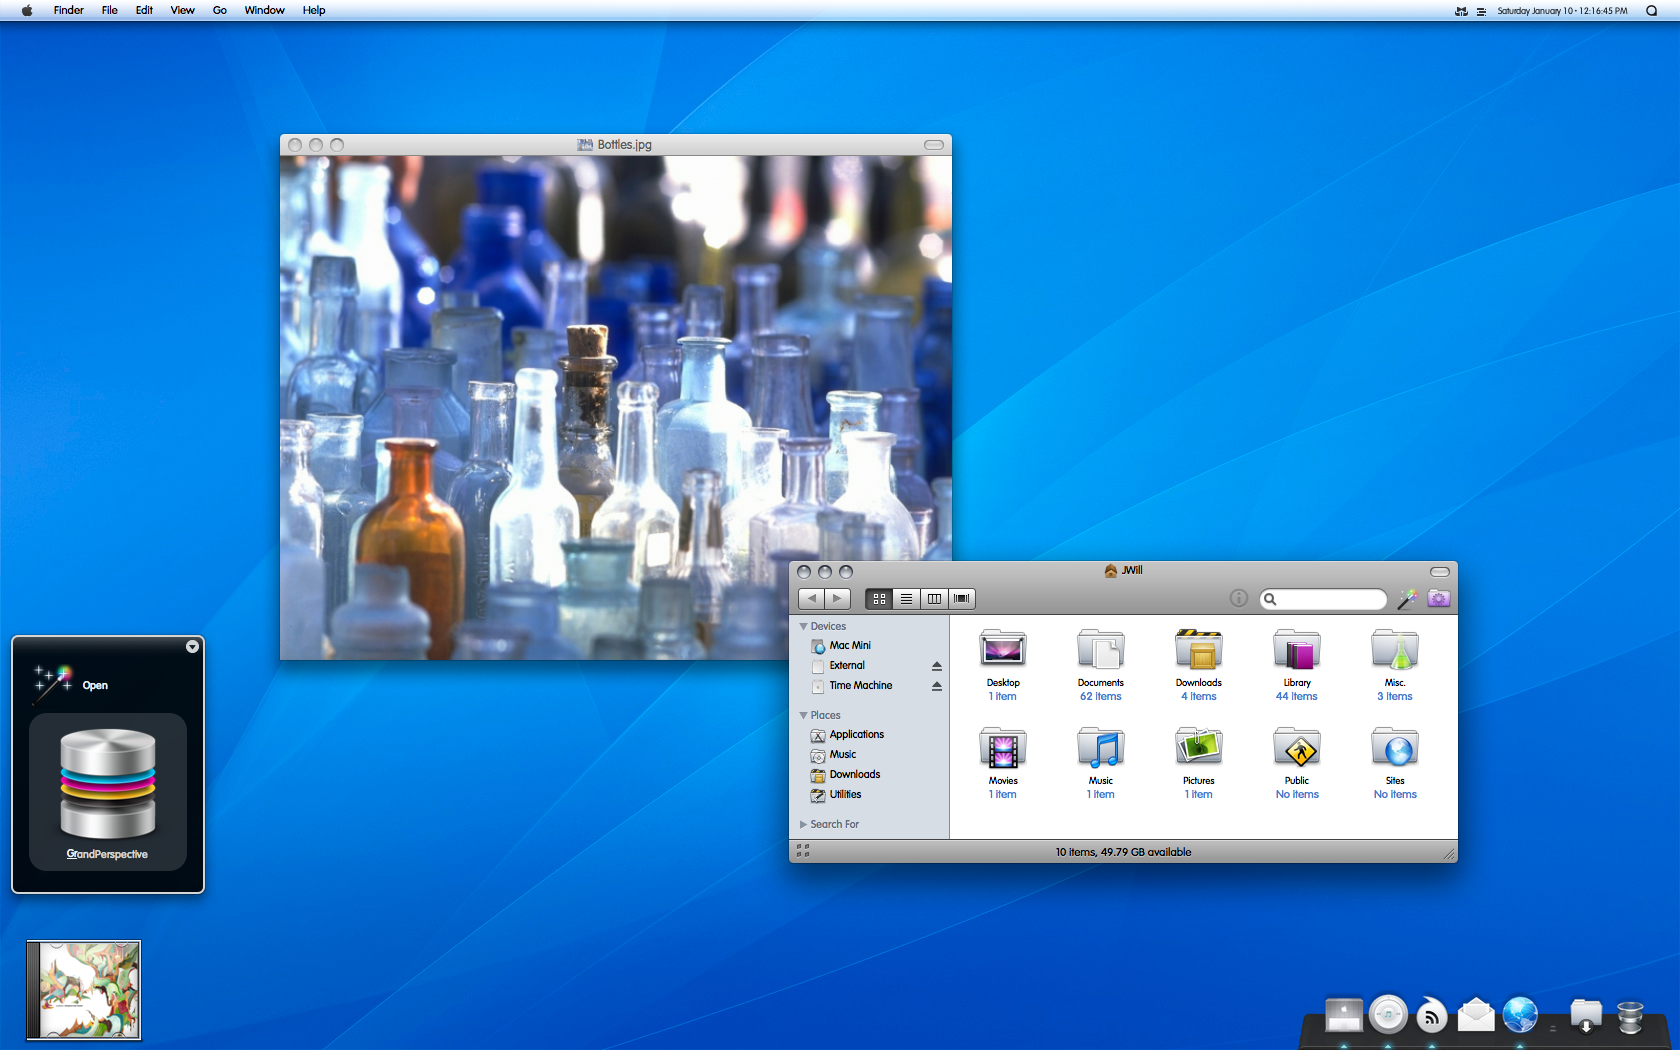Open the Public folder icon

[x=1296, y=748]
